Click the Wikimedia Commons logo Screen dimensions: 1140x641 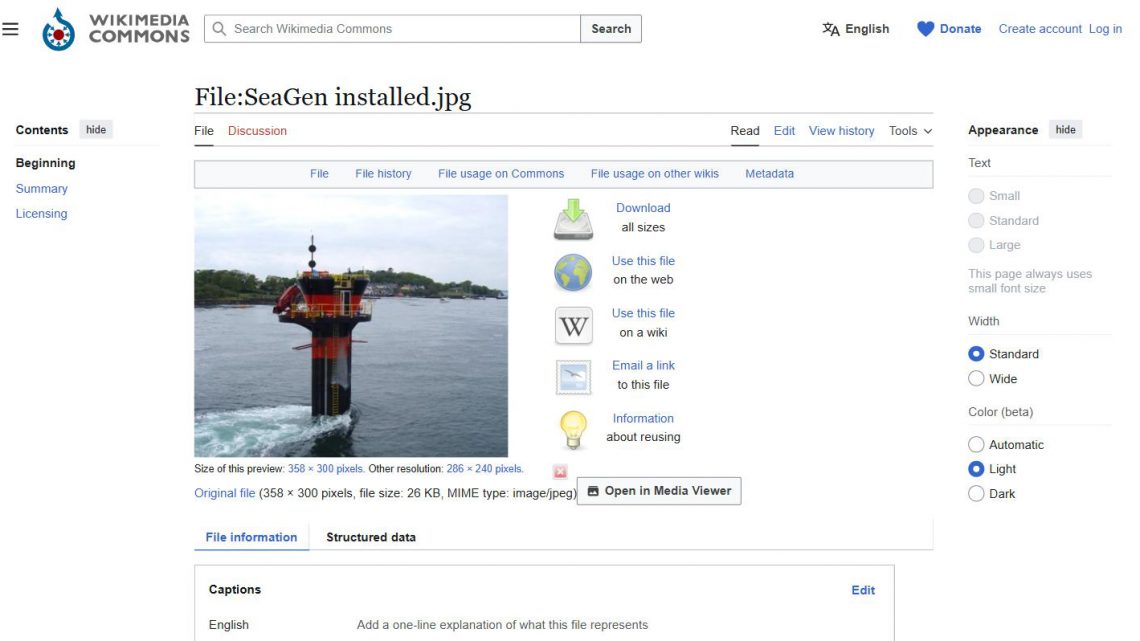(x=116, y=29)
